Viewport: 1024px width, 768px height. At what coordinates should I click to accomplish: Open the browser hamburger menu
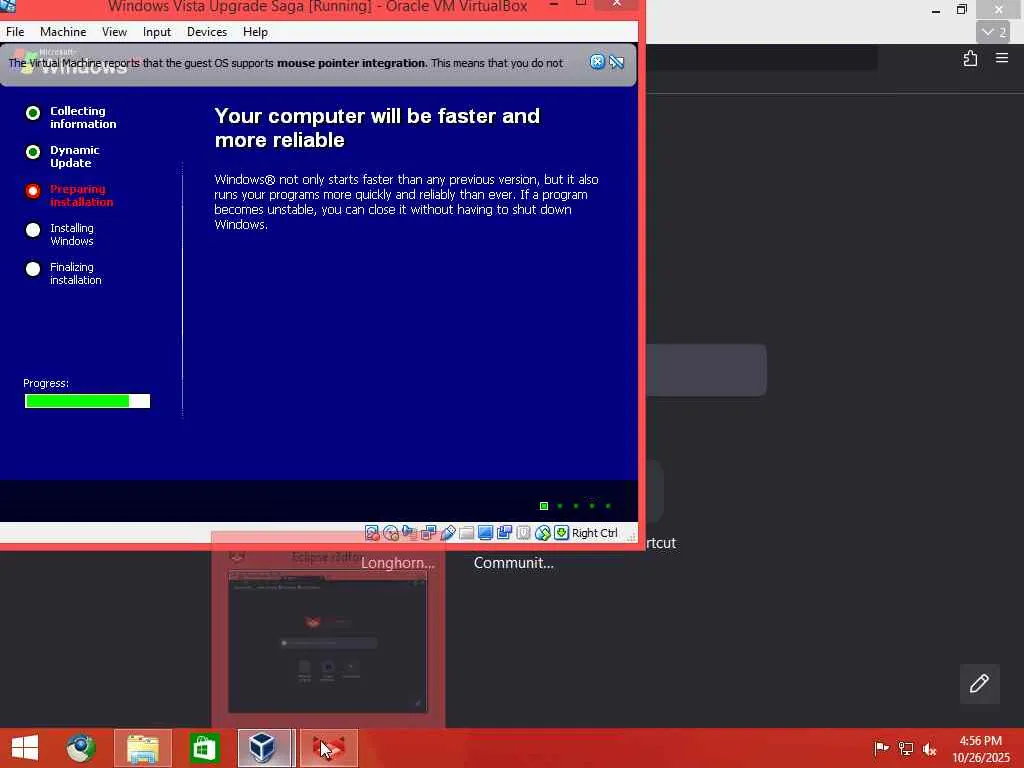(x=1002, y=58)
